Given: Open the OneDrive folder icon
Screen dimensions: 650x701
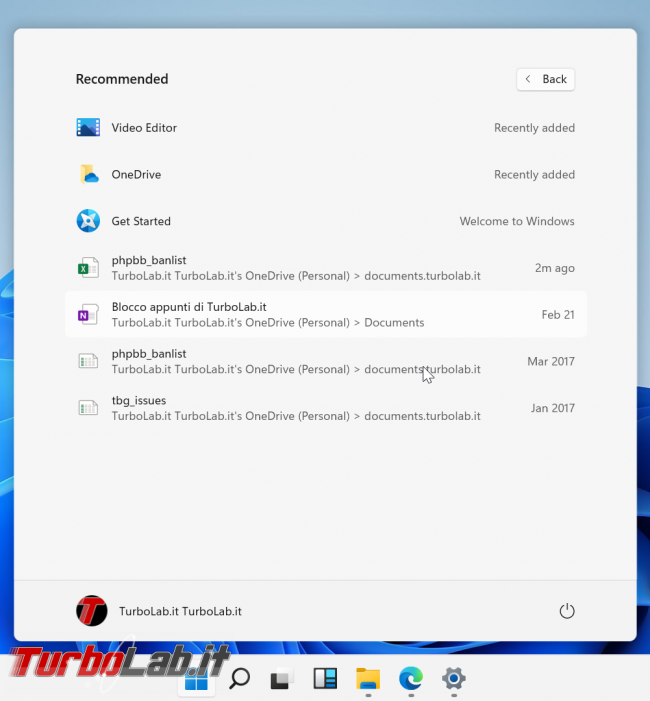Looking at the screenshot, I should pyautogui.click(x=89, y=174).
